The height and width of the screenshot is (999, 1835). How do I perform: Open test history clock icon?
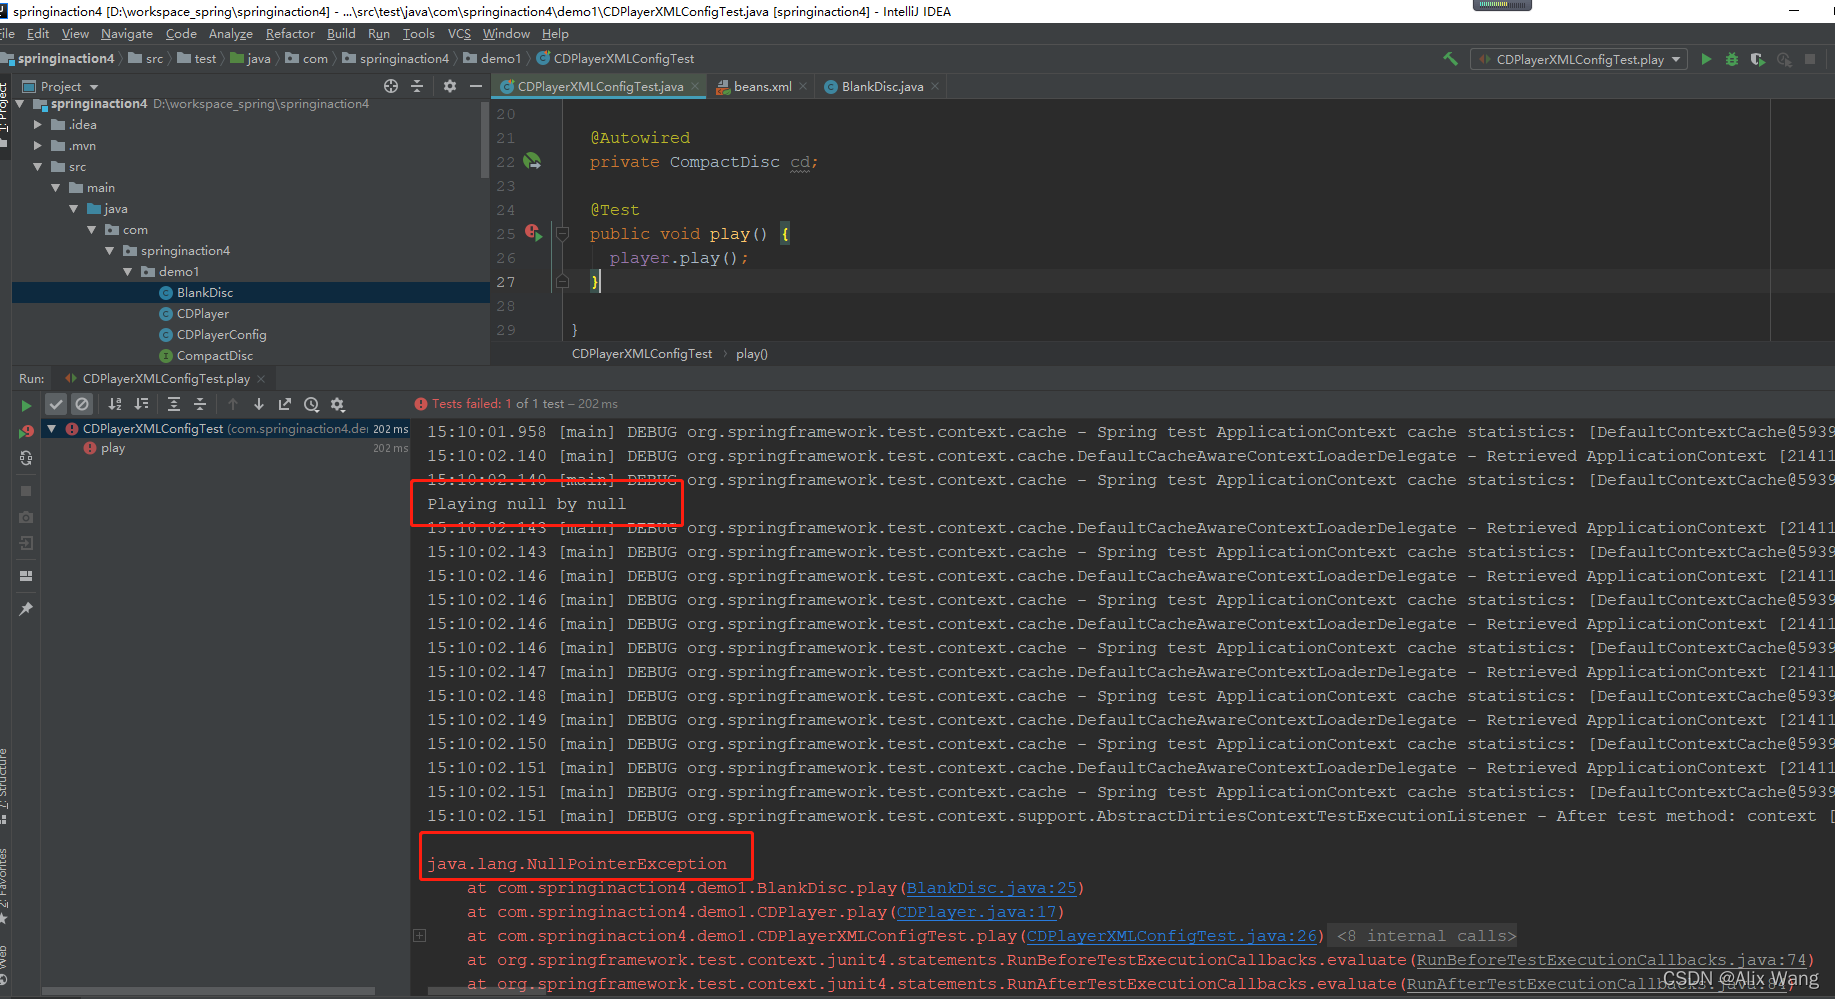coord(311,404)
